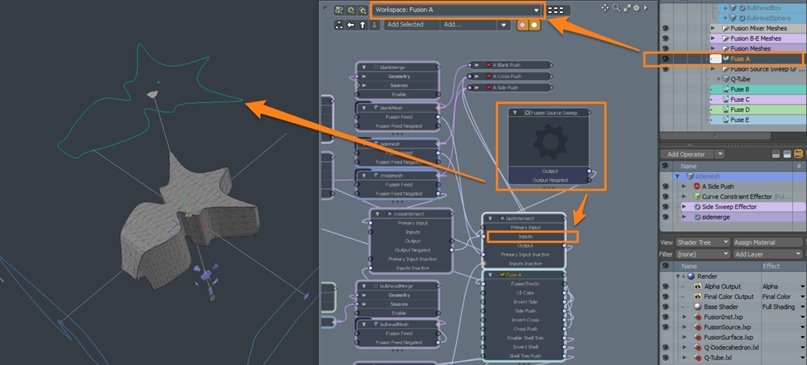Click the white circle toggle icon
The height and width of the screenshot is (365, 807).
click(534, 25)
